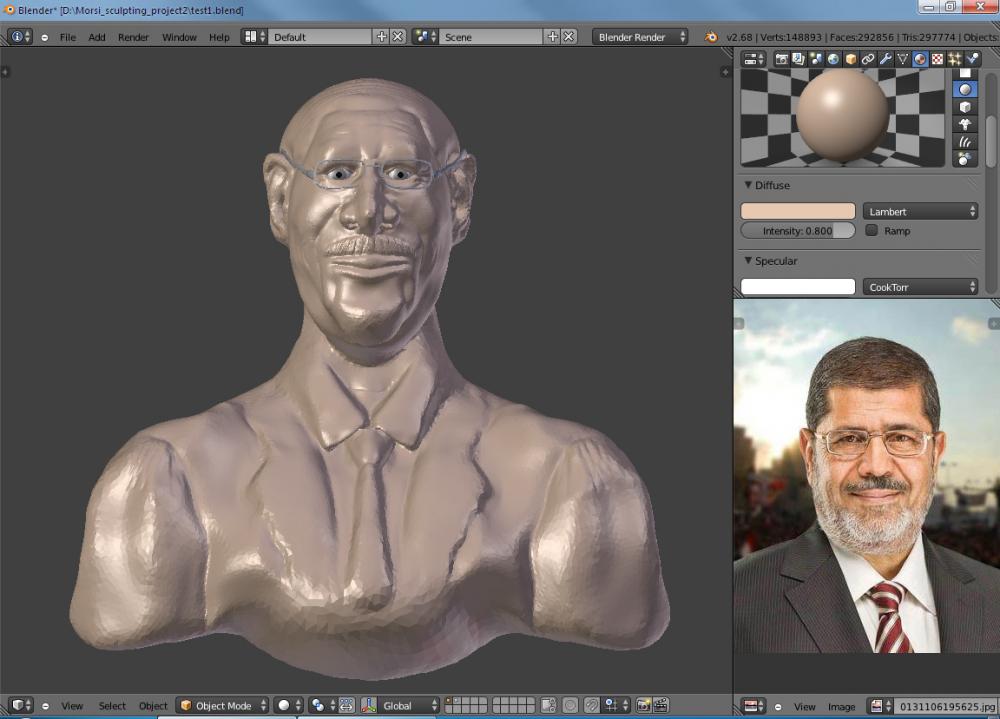This screenshot has width=1000, height=719.
Task: Open the Texture properties tab (checkered icon)
Action: [x=937, y=59]
